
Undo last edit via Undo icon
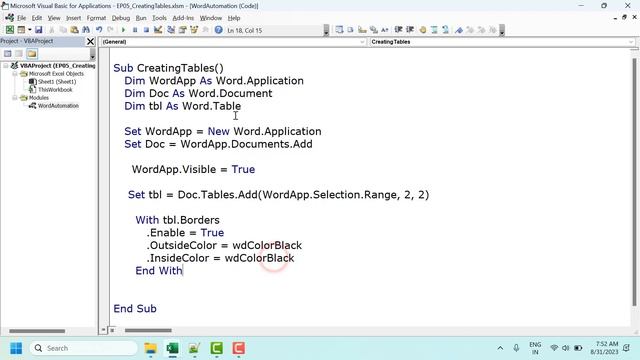(x=99, y=30)
